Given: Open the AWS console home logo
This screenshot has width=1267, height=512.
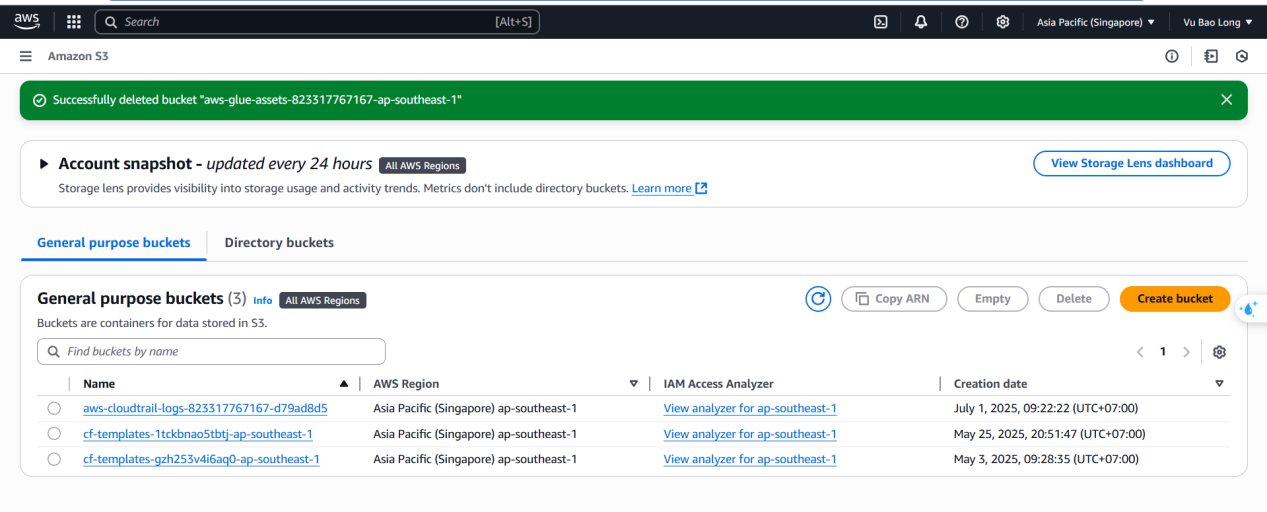Looking at the screenshot, I should click(26, 21).
